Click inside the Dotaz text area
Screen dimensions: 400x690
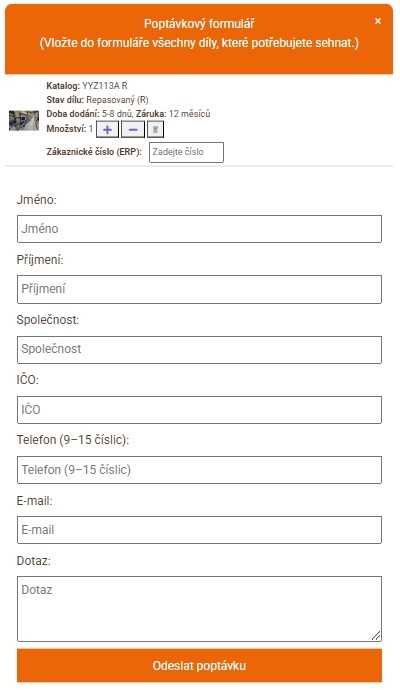[199, 609]
